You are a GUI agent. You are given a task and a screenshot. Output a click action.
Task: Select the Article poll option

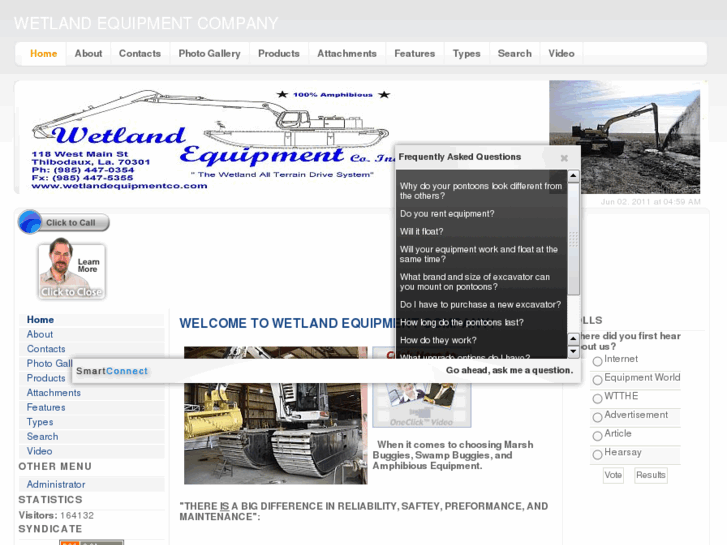597,436
